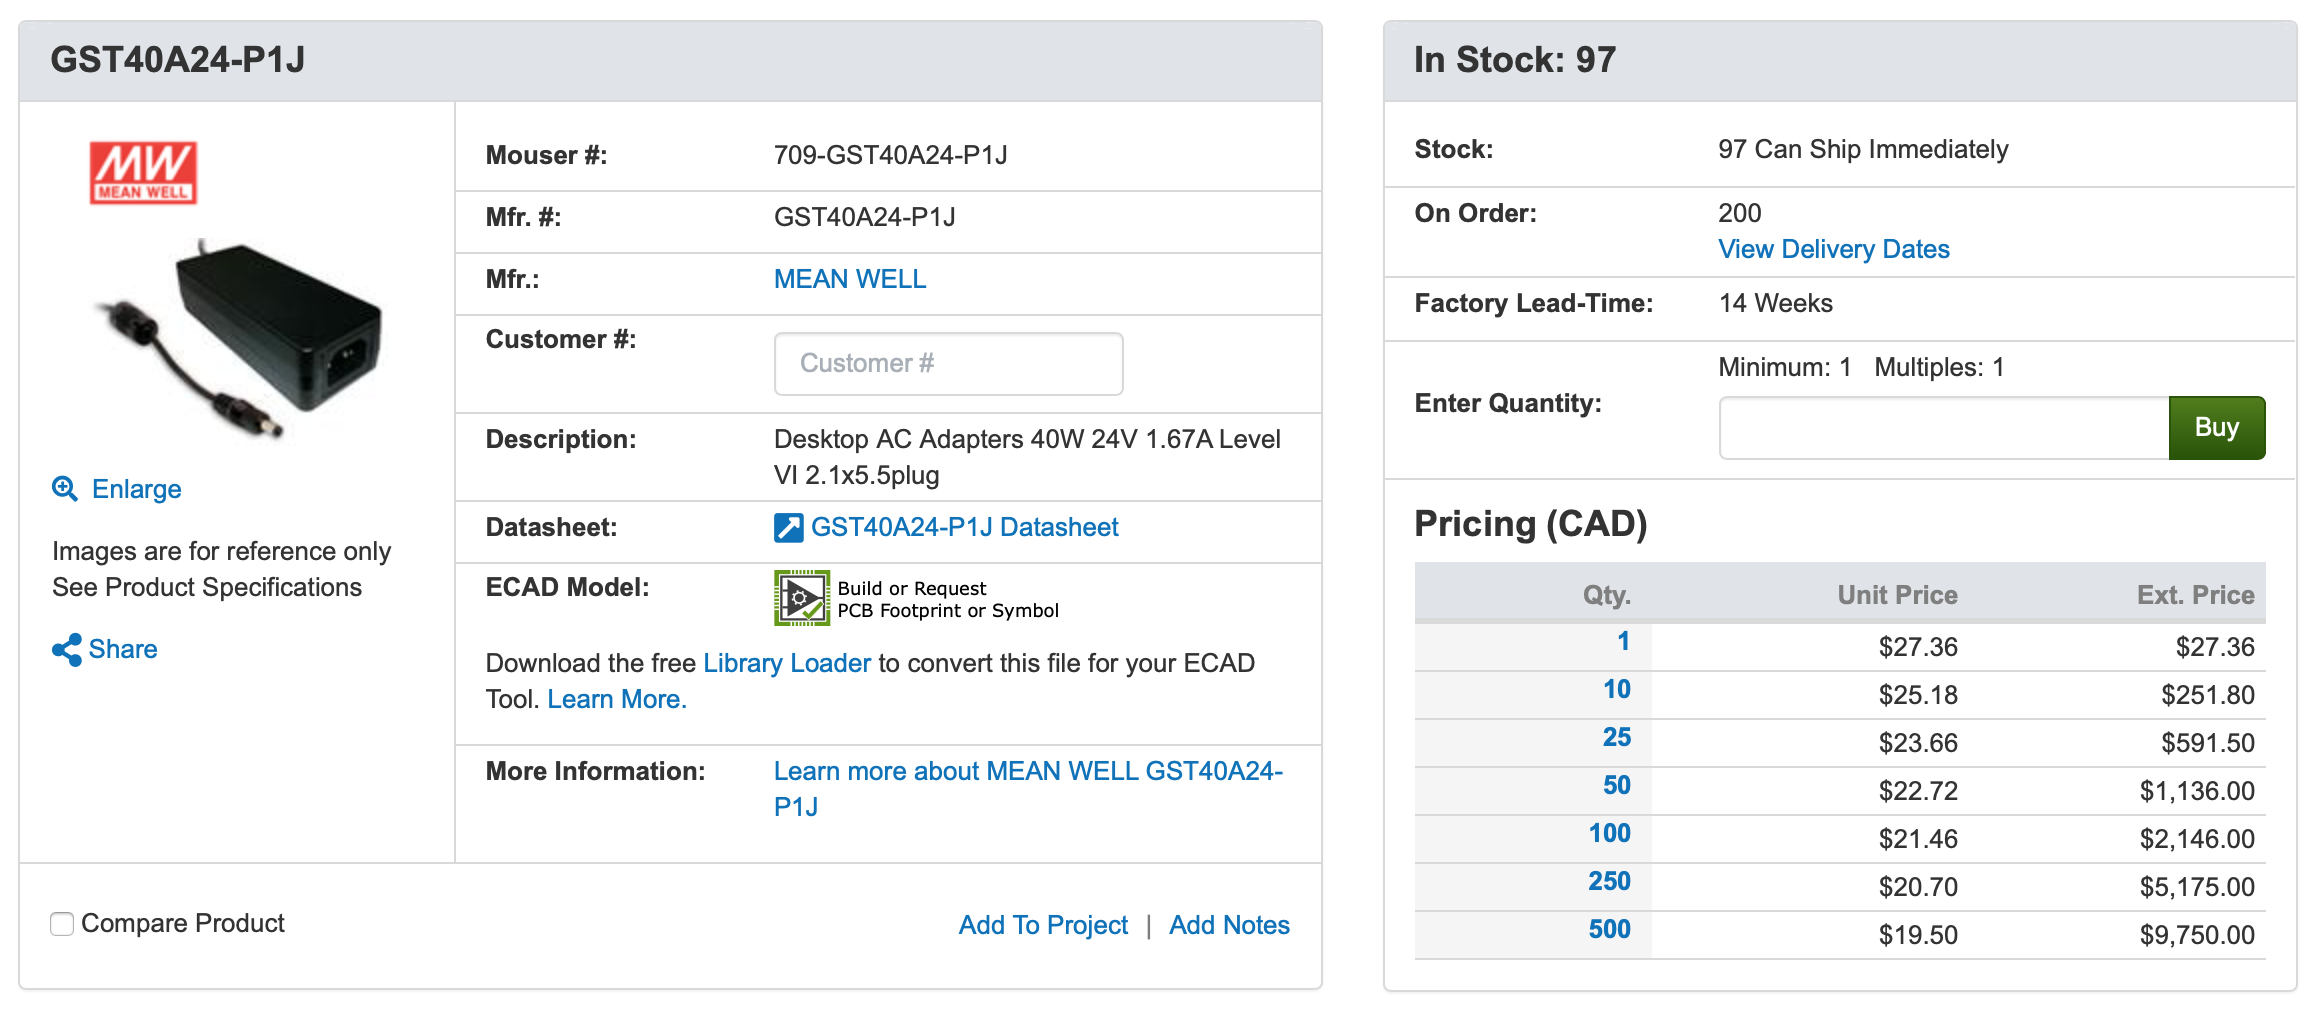
Task: Select quantity 25 price break
Action: click(1616, 737)
